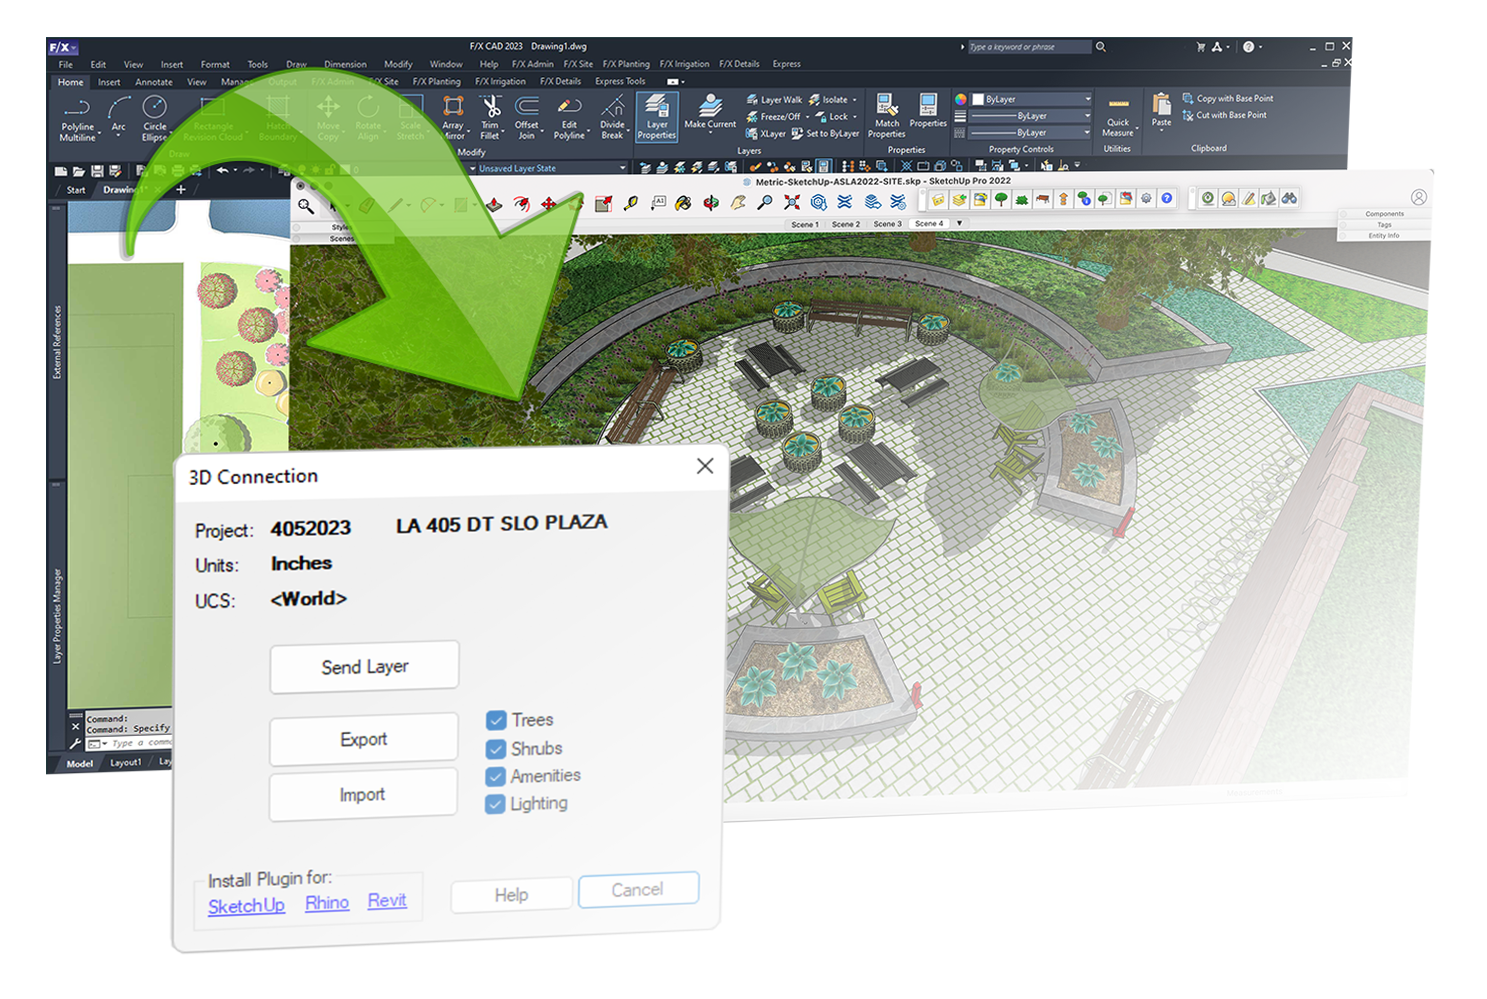Click the SketchUp Tape Measure tool
This screenshot has height=999, width=1487.
pyautogui.click(x=631, y=203)
